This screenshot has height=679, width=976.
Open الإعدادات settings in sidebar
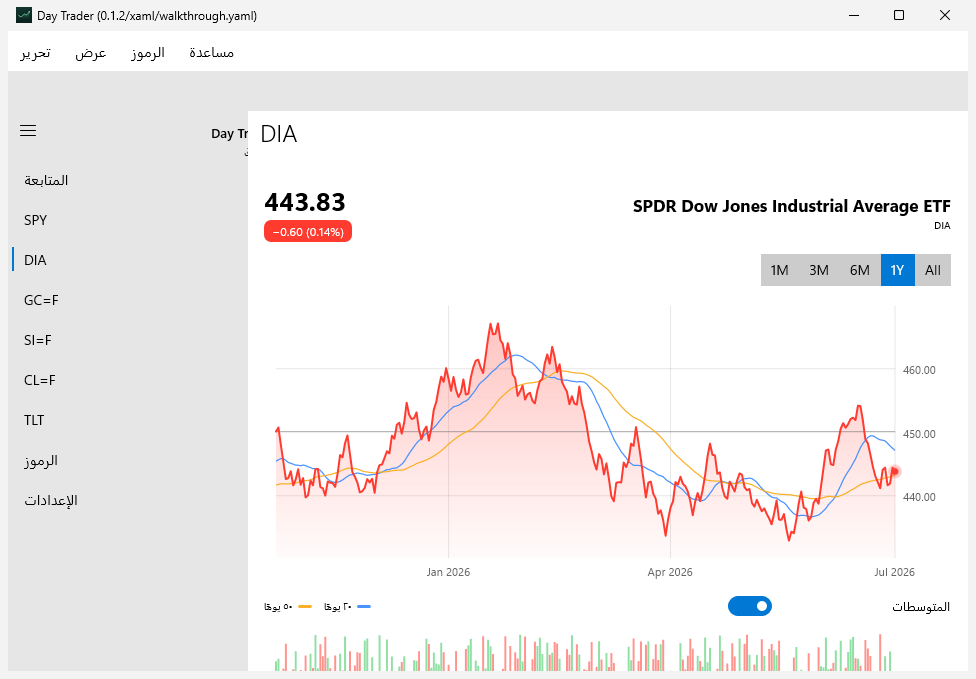(128, 500)
